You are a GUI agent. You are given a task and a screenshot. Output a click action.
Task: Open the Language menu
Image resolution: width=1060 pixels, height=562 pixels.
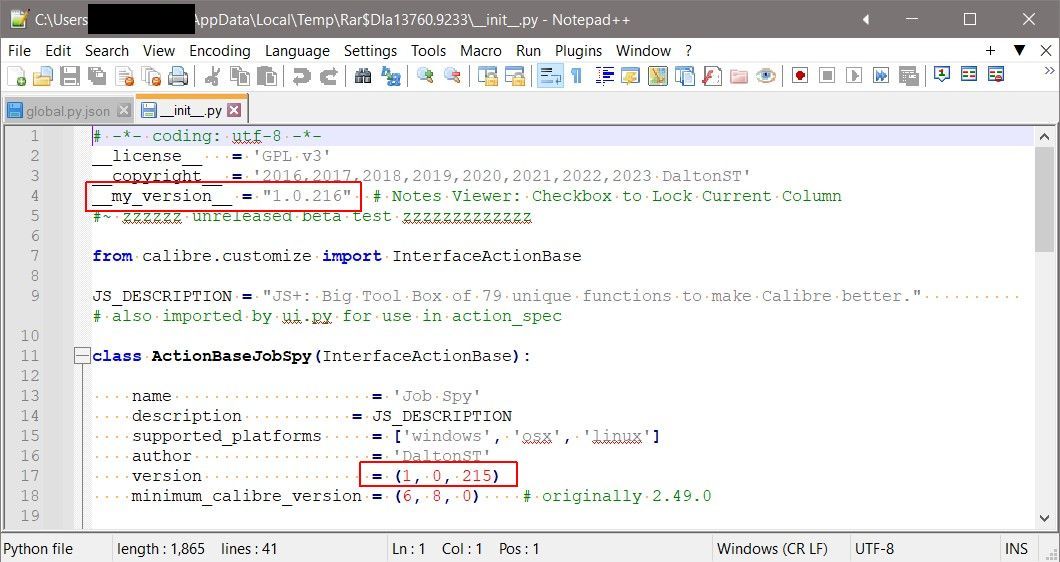pyautogui.click(x=297, y=51)
